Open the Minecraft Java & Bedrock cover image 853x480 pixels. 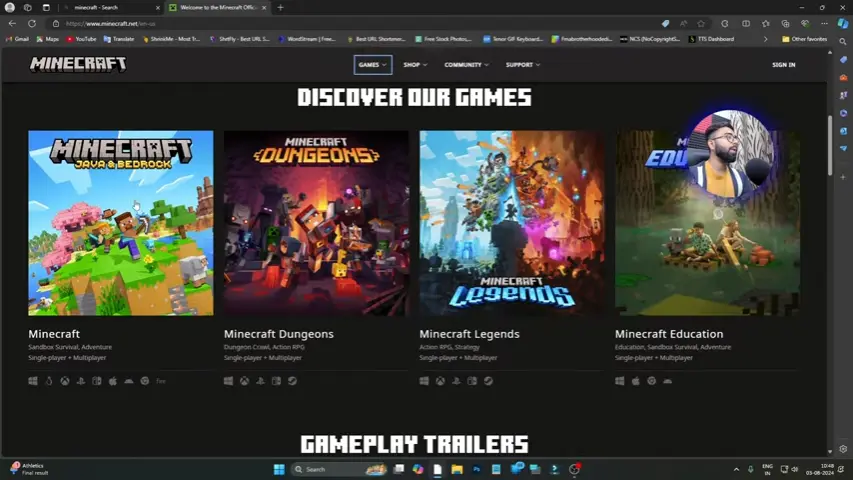pyautogui.click(x=121, y=223)
